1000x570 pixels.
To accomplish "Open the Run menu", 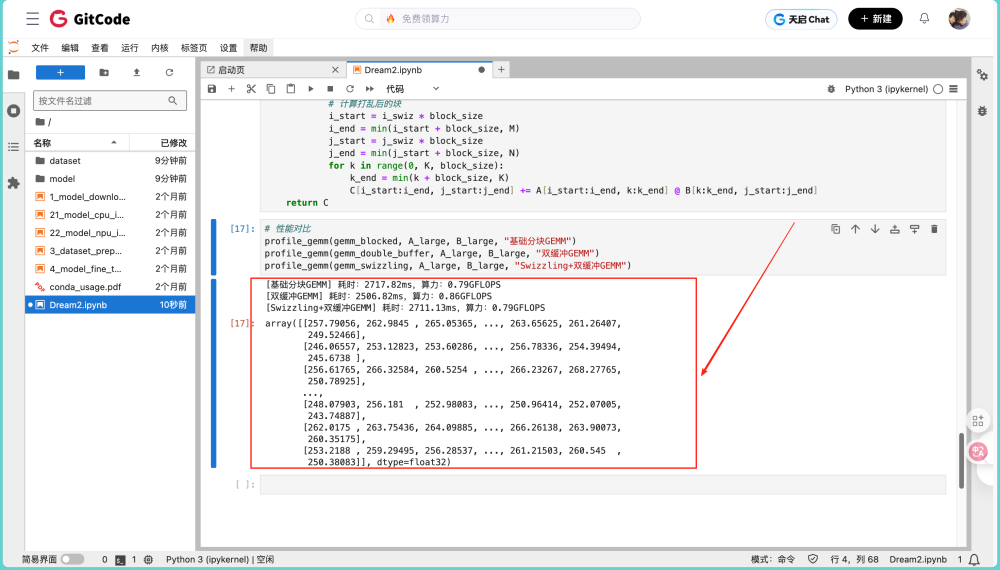I will 130,48.
